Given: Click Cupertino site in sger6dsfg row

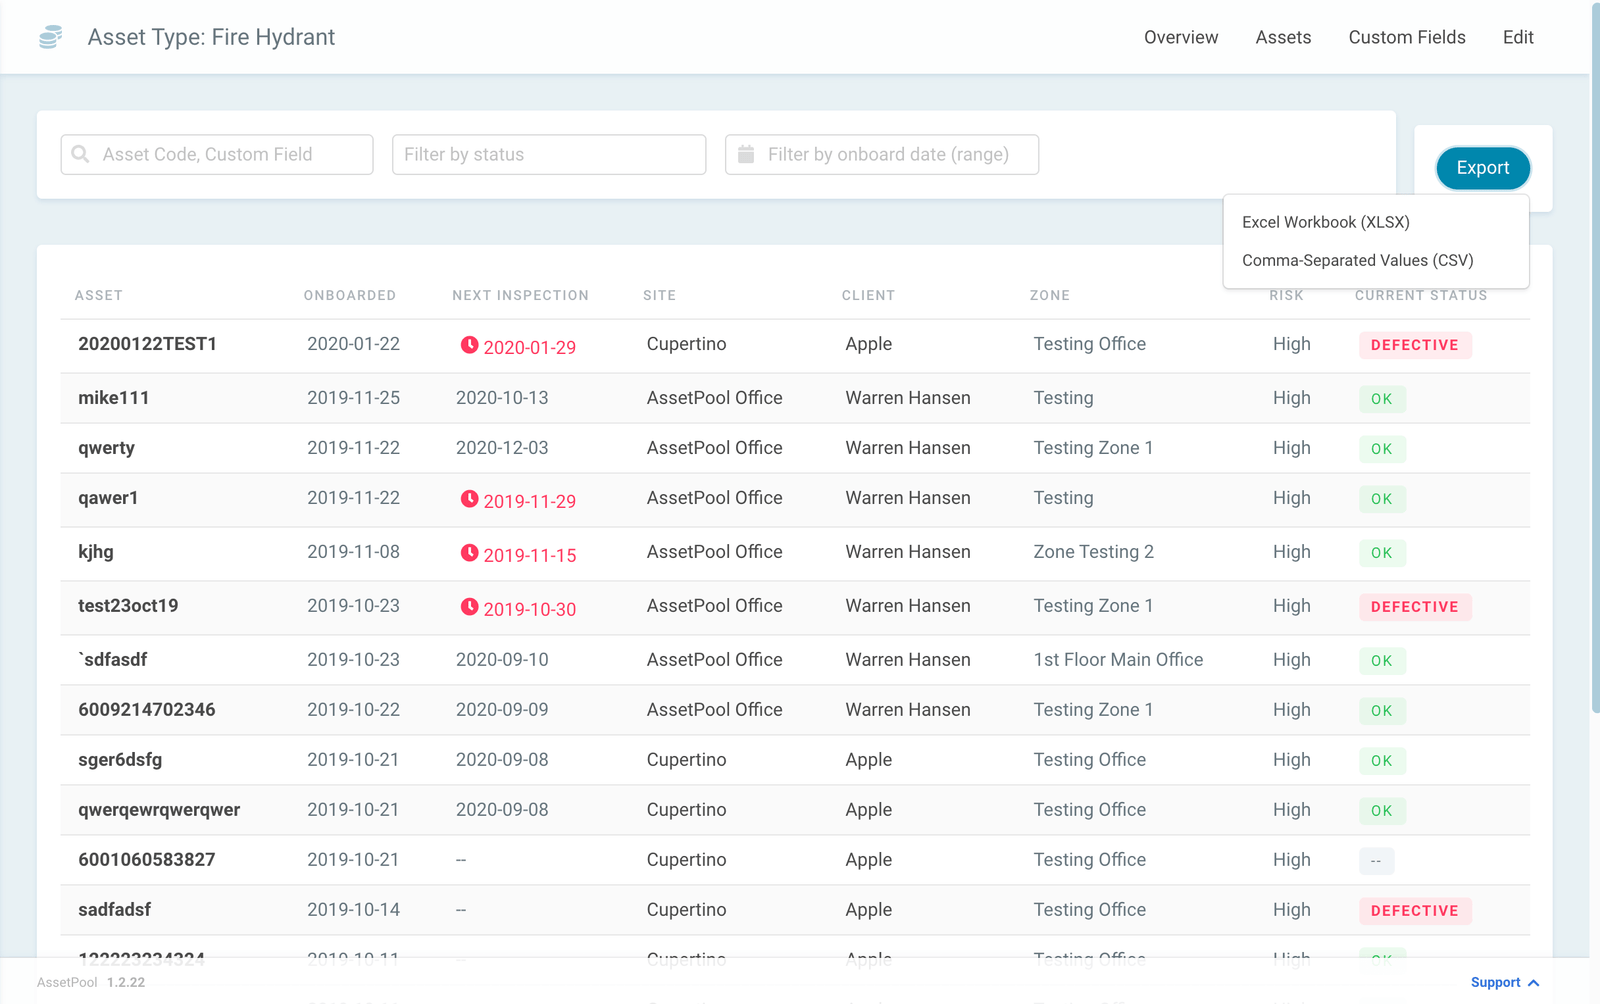Looking at the screenshot, I should tap(686, 760).
